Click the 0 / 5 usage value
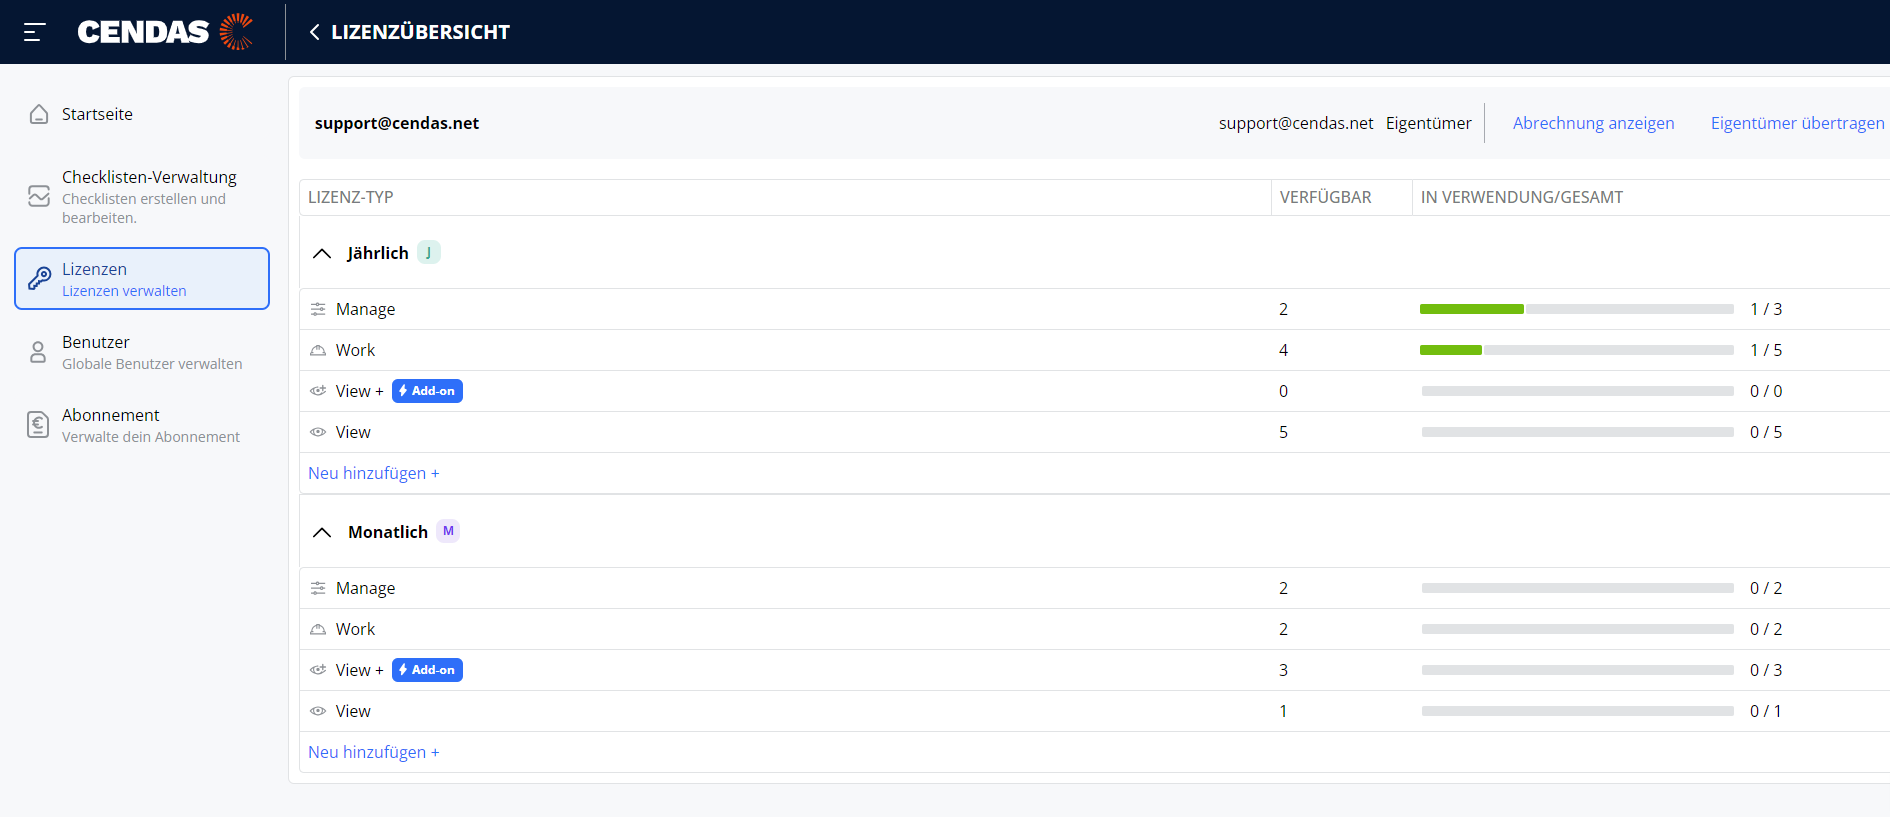This screenshot has width=1890, height=817. [x=1766, y=432]
